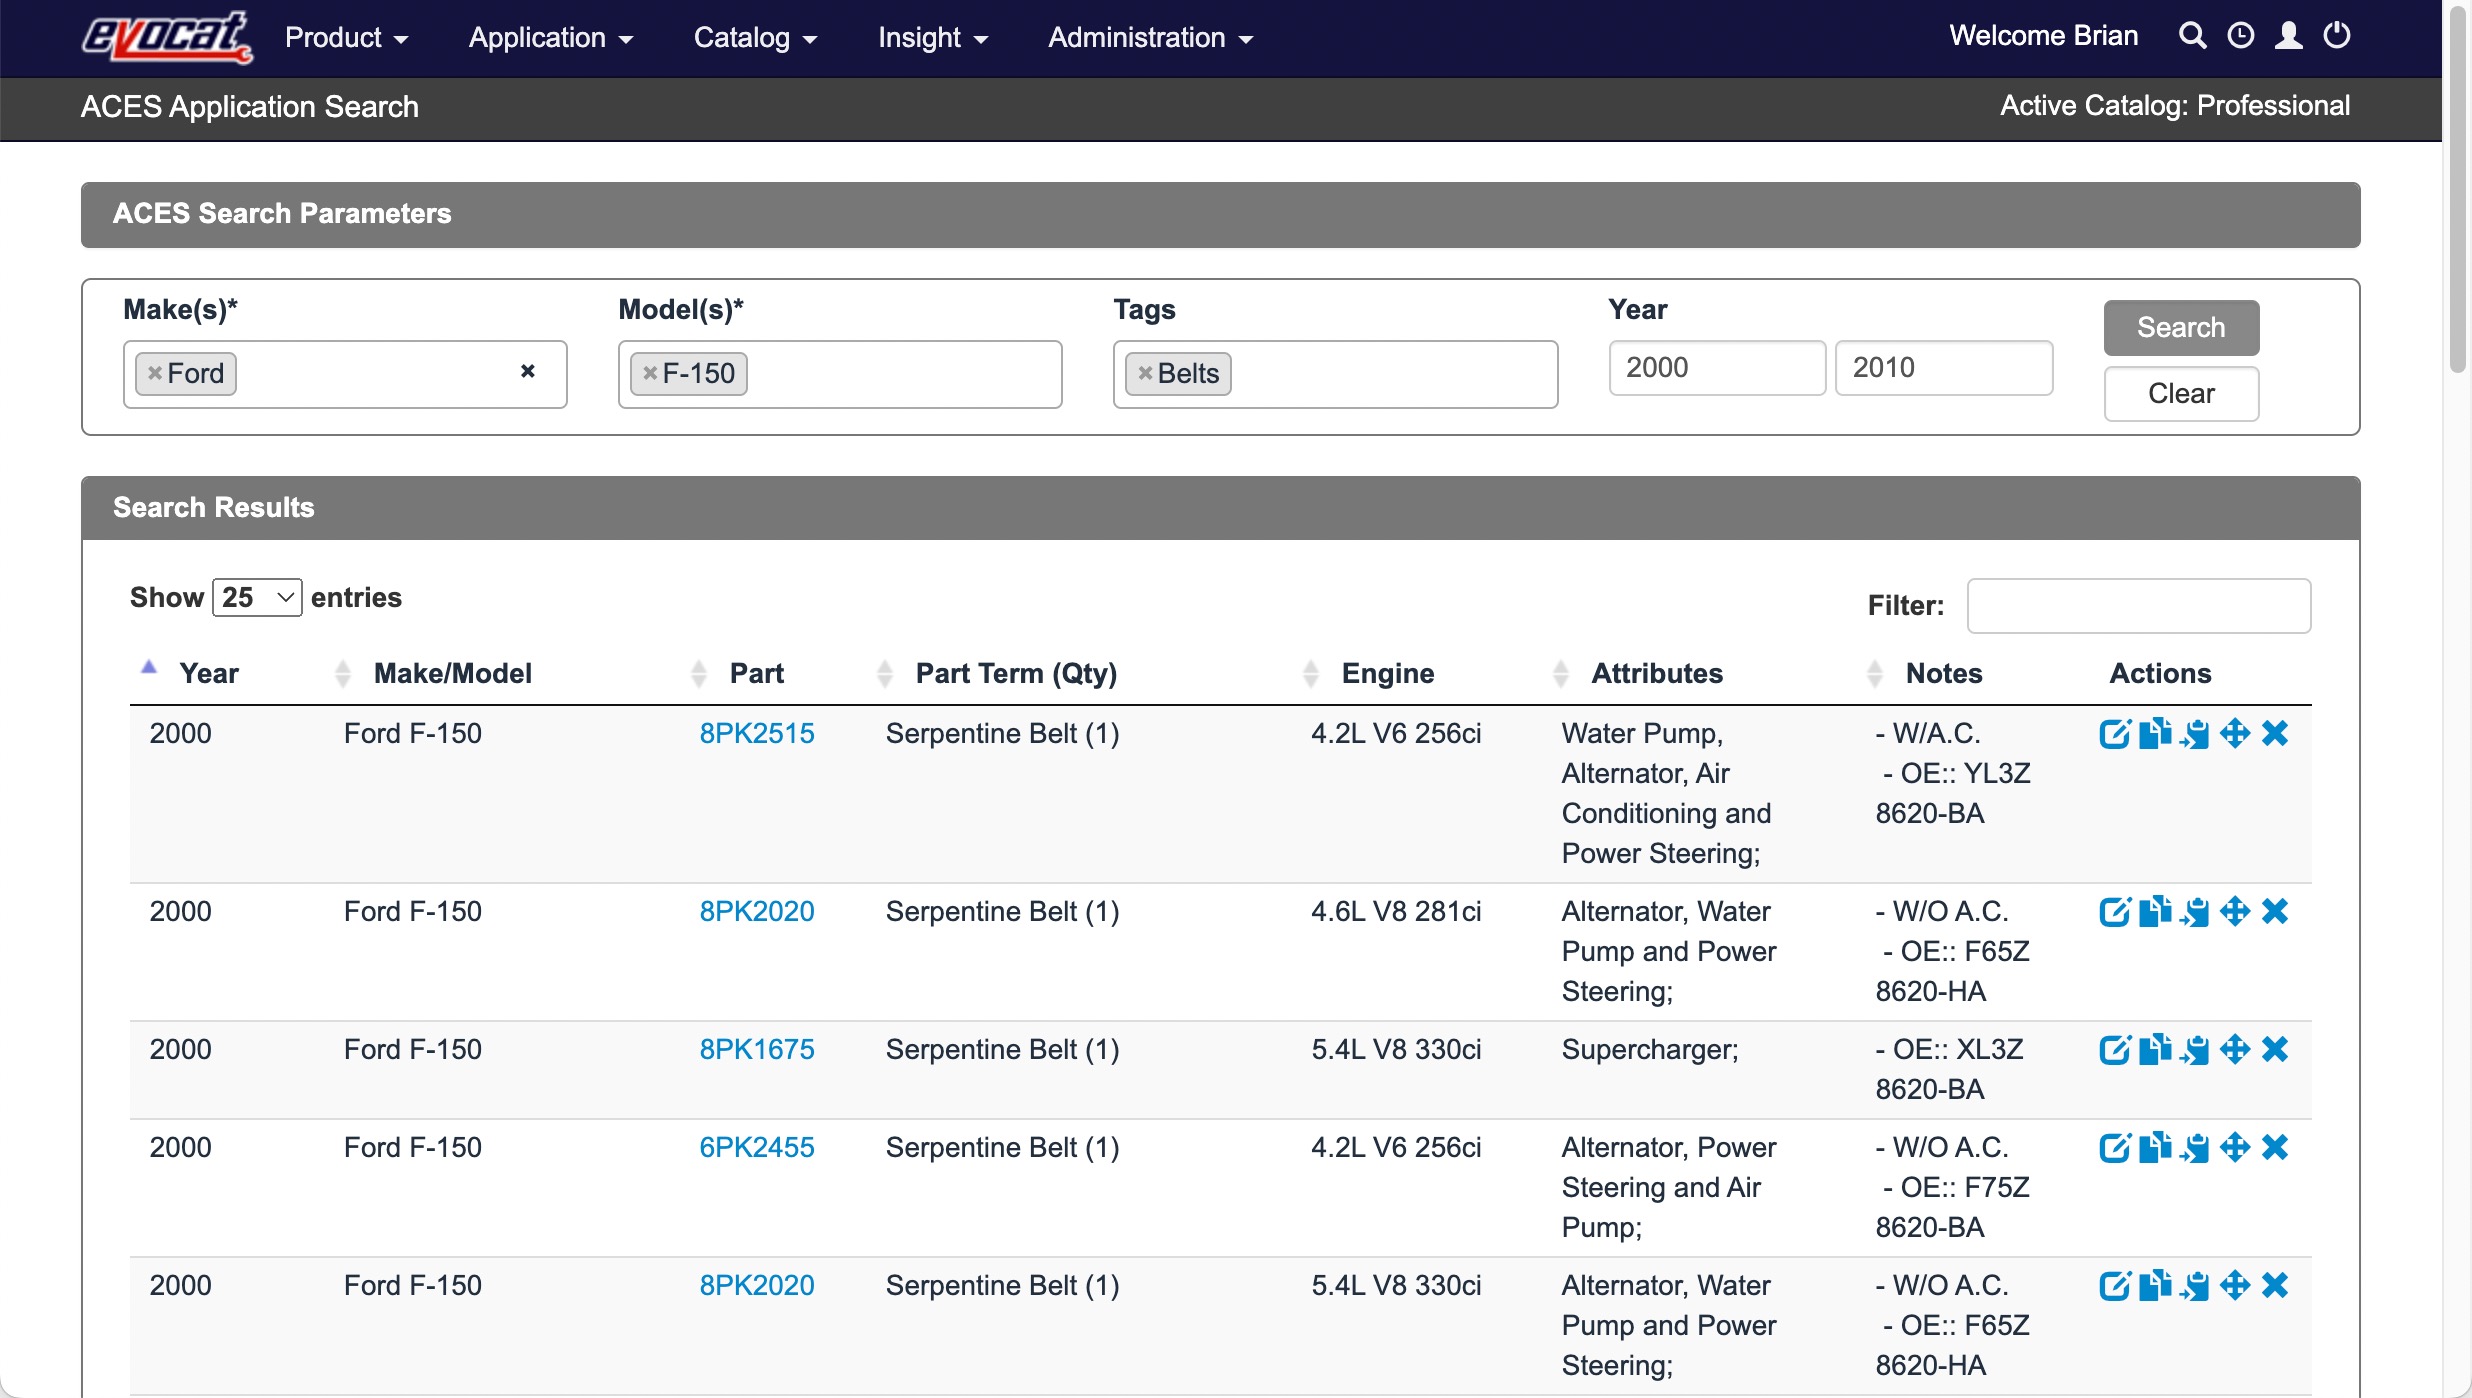Delete the 5.4L V8 8PK2020 row
The height and width of the screenshot is (1398, 2472).
click(x=2275, y=1285)
